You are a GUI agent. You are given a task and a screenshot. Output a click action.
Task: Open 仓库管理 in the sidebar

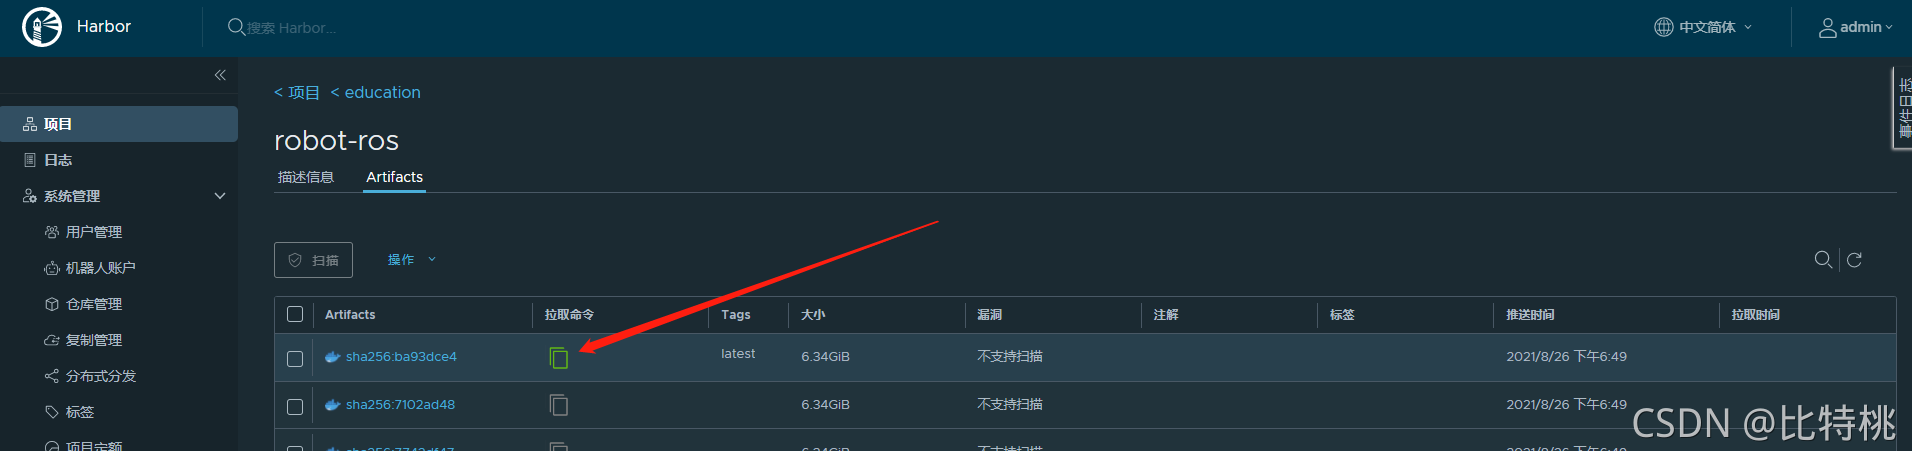[94, 304]
